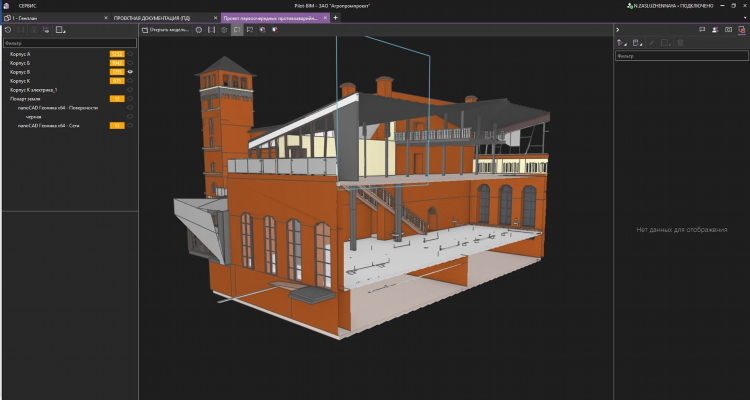Click the first greyed-out icon right of the history clock
This screenshot has width=750, height=400.
coord(21,30)
